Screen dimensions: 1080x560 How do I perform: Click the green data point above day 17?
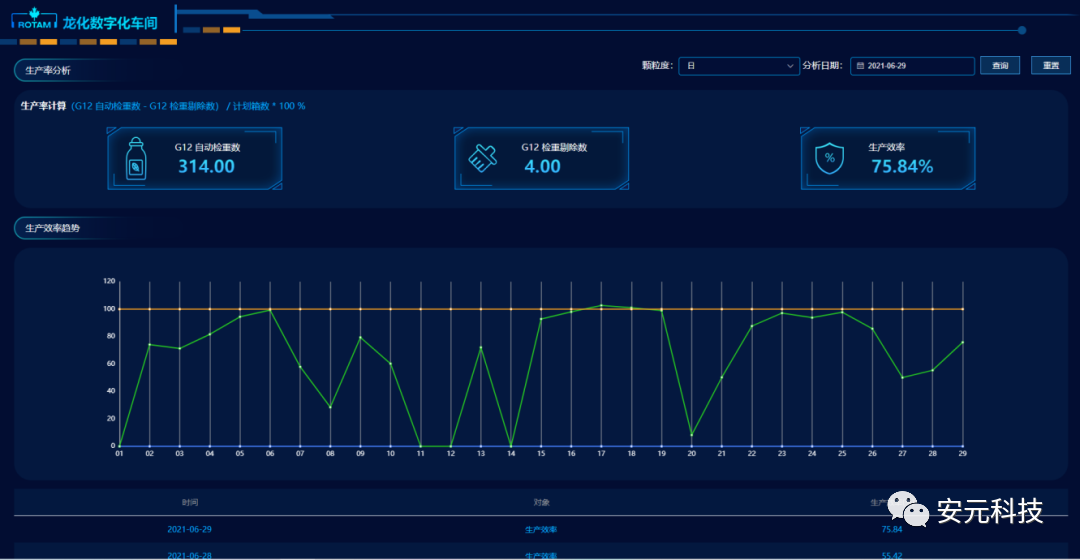point(601,305)
